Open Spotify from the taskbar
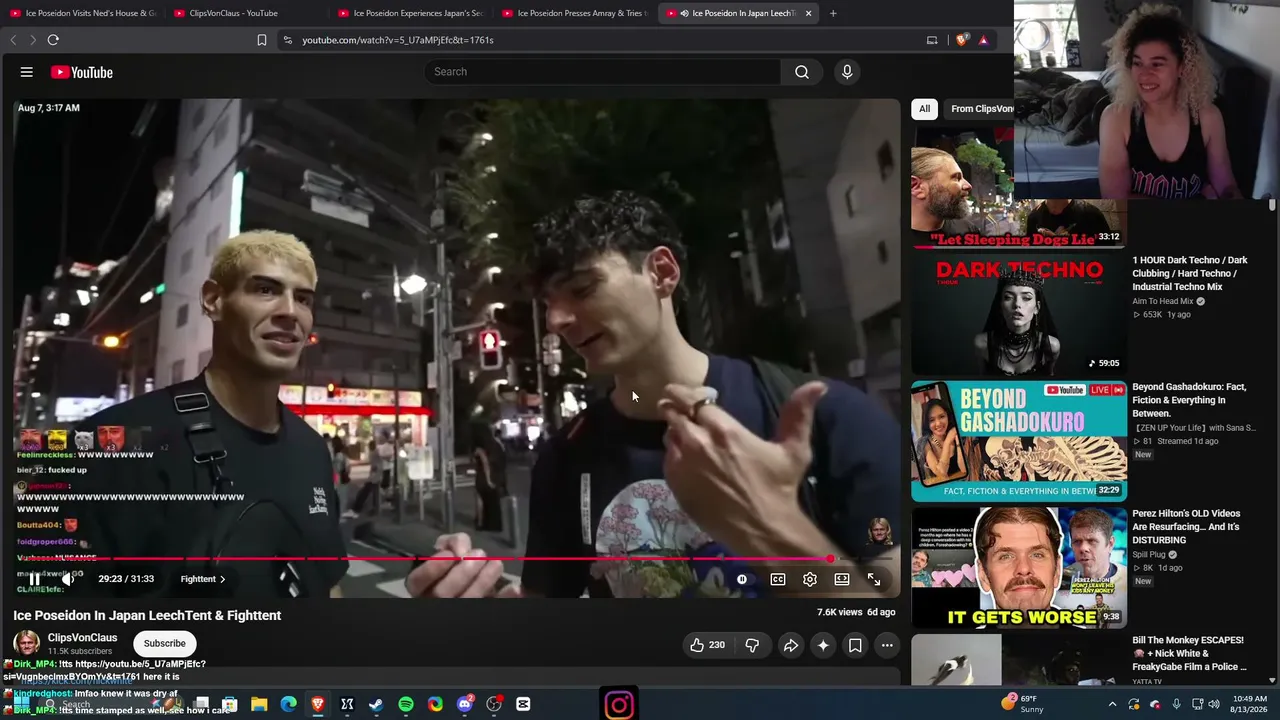 (406, 704)
